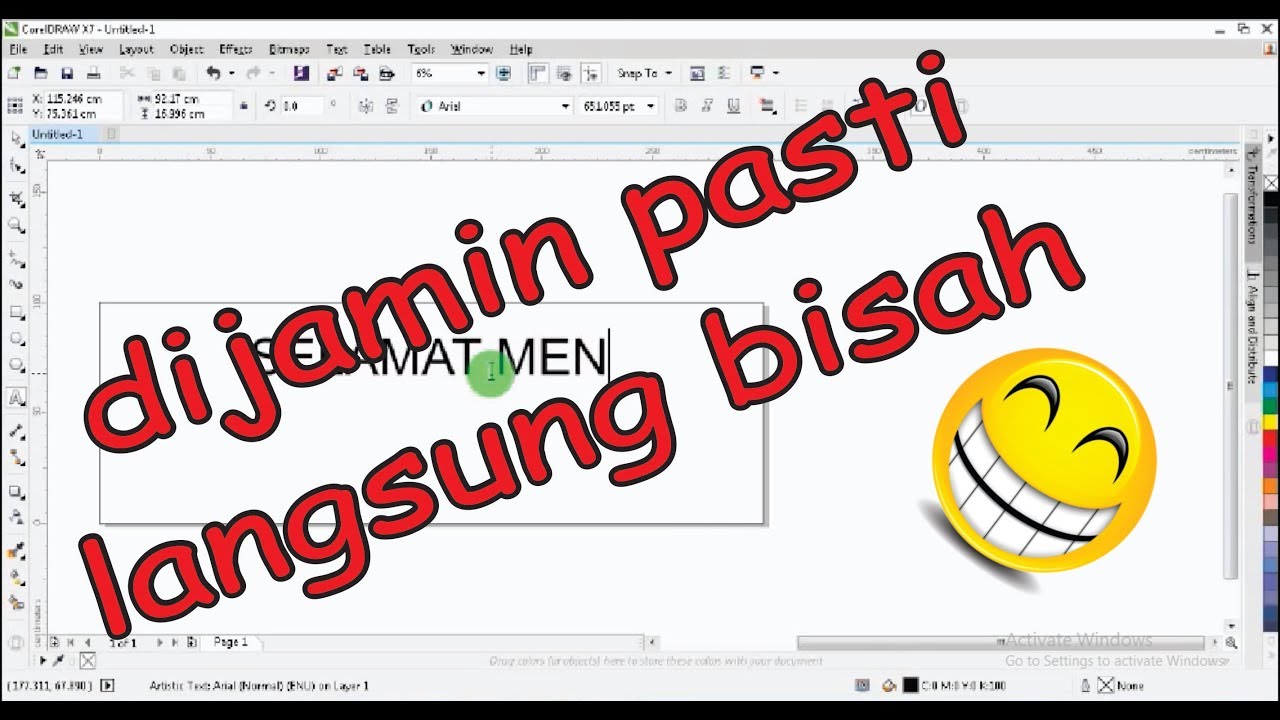Screen dimensions: 1280x720
Task: Open the Tools menu
Action: coord(421,49)
